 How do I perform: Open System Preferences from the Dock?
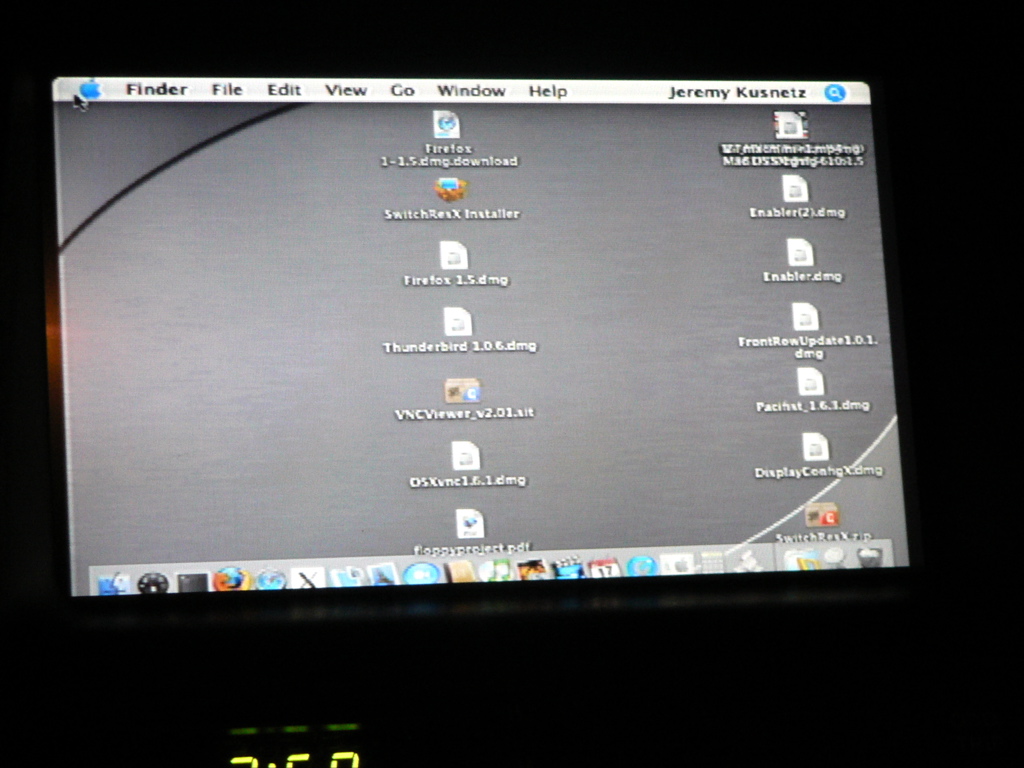click(677, 564)
